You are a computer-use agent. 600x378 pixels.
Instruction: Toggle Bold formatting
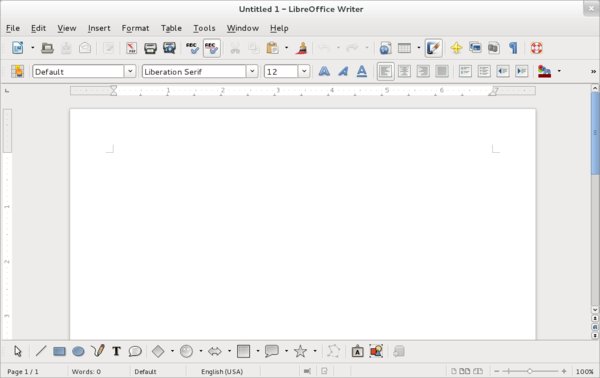click(324, 72)
